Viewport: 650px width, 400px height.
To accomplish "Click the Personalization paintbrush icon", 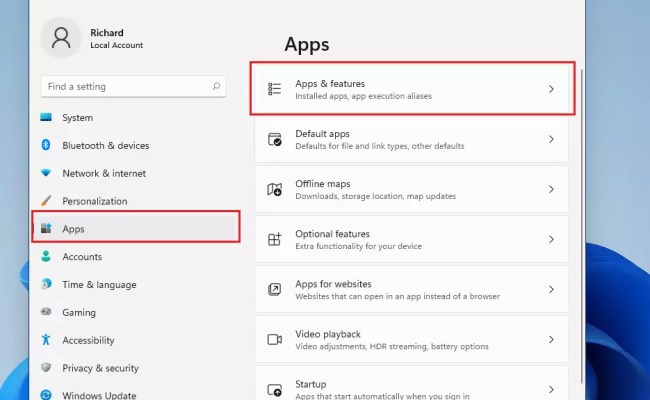I will tap(46, 201).
